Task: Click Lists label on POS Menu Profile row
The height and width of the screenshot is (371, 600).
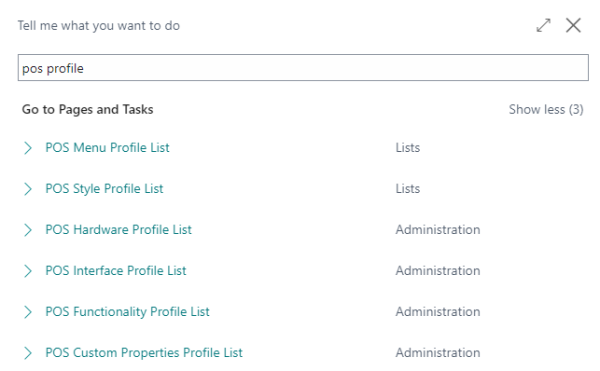Action: click(x=408, y=148)
